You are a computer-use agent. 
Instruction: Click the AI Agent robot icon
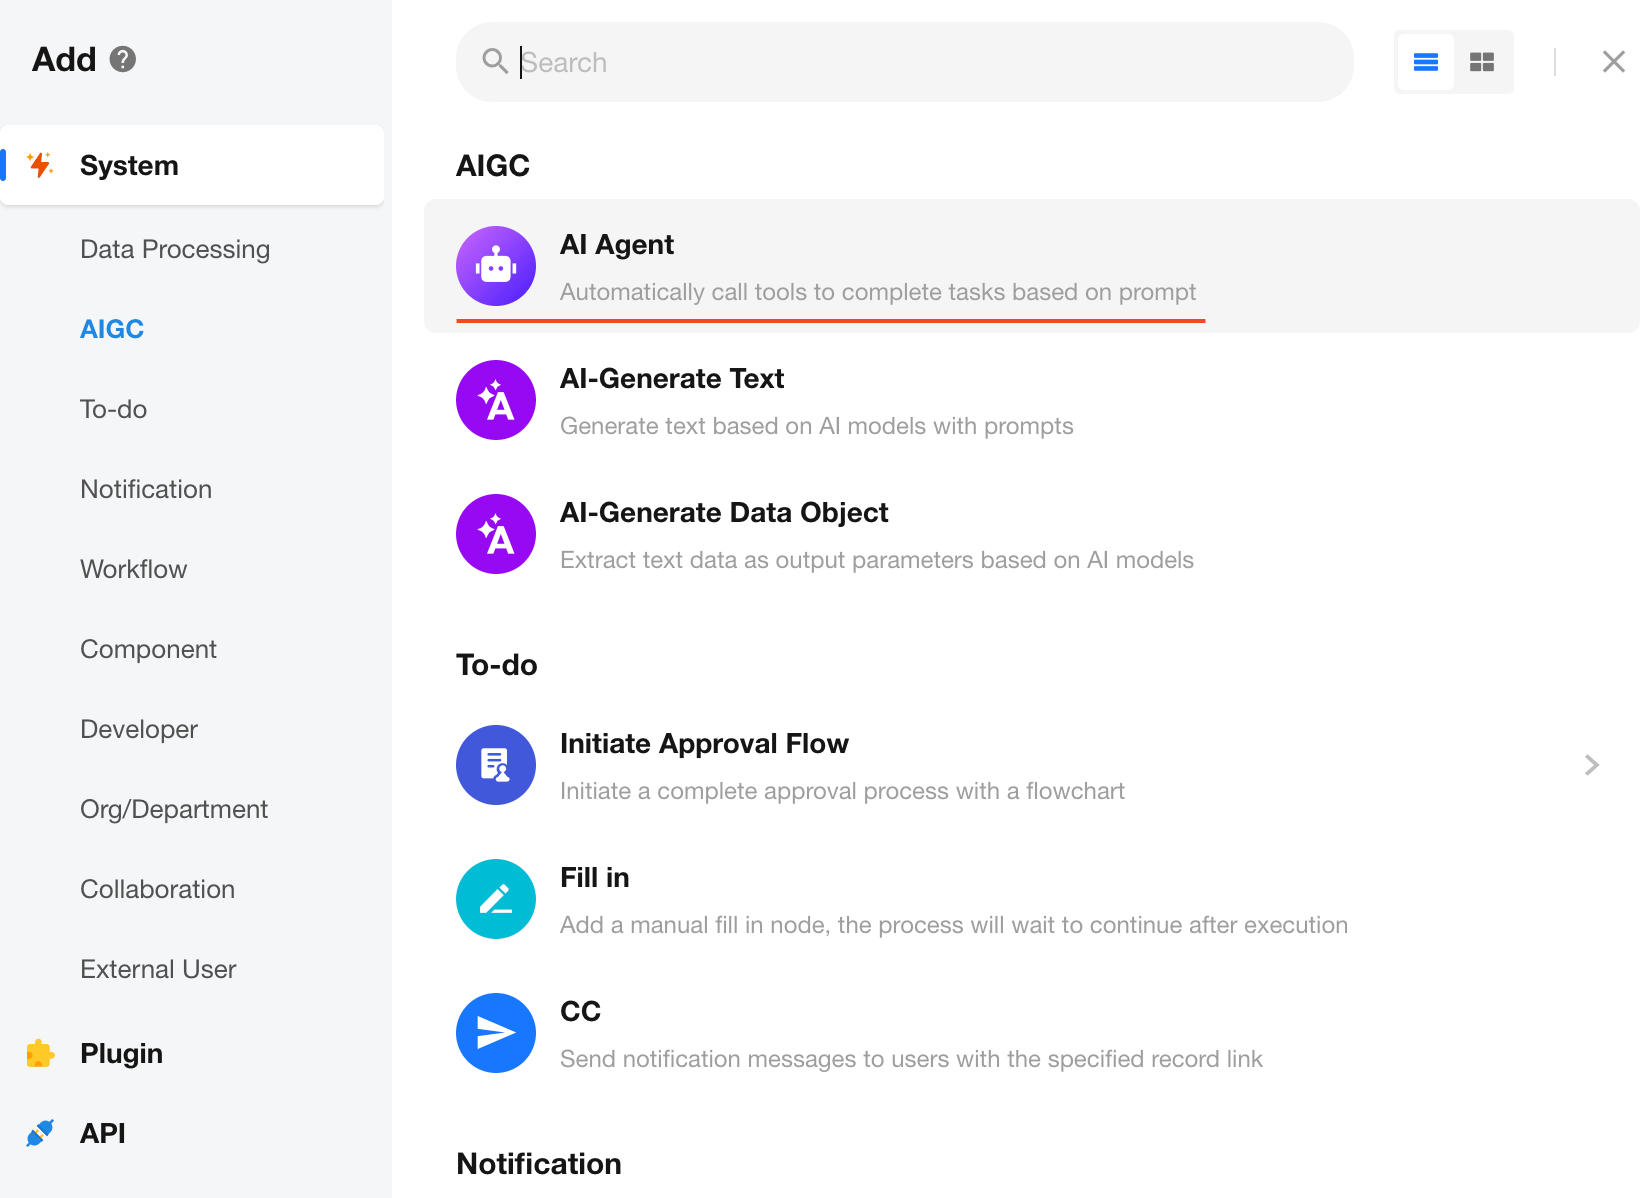pyautogui.click(x=496, y=266)
